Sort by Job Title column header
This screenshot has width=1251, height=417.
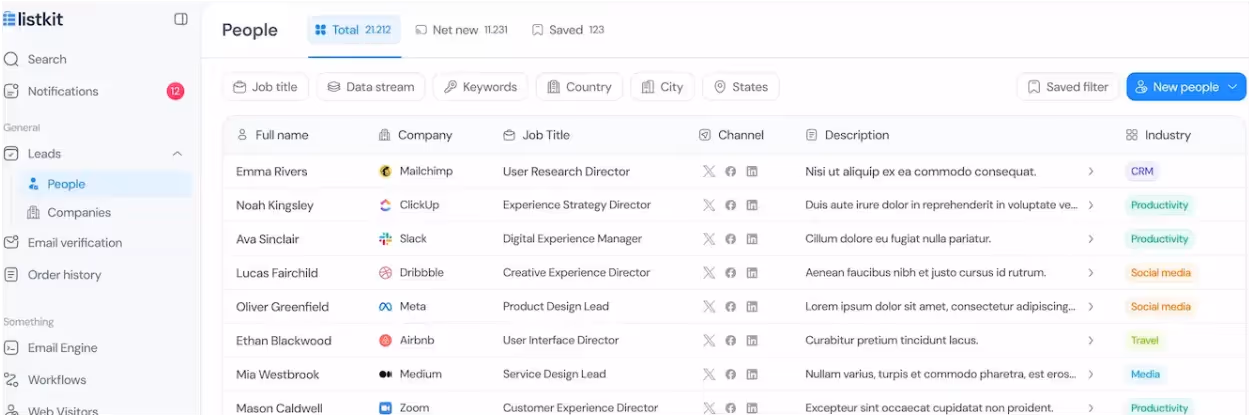coord(536,135)
